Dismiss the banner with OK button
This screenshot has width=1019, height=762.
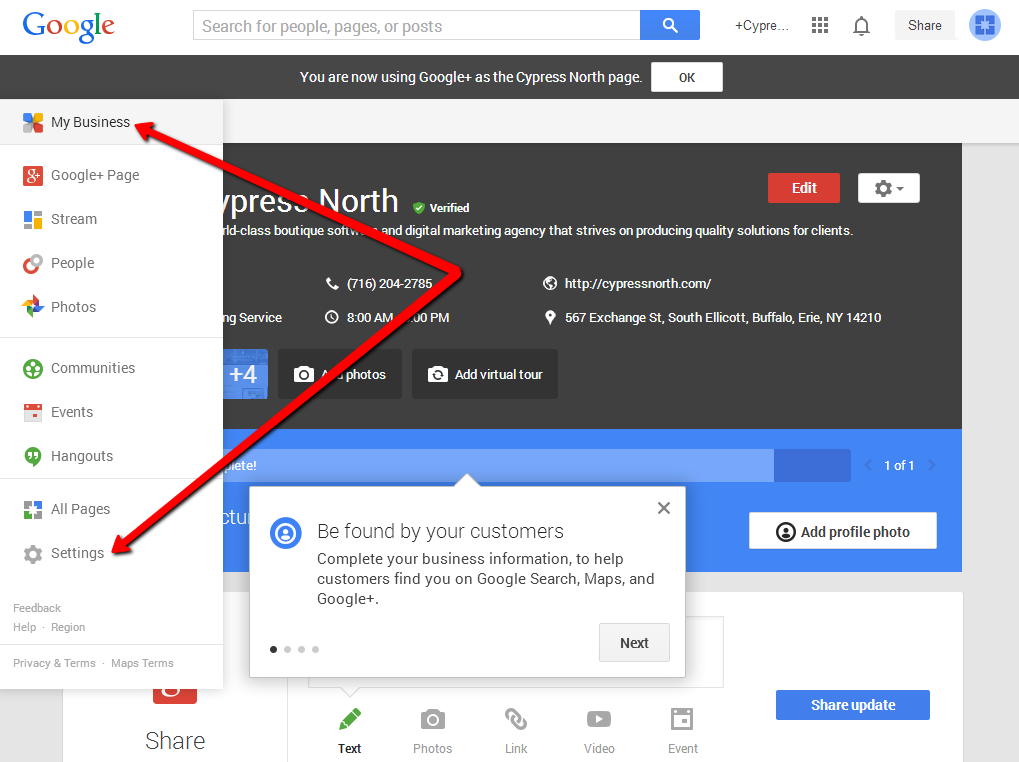point(687,77)
